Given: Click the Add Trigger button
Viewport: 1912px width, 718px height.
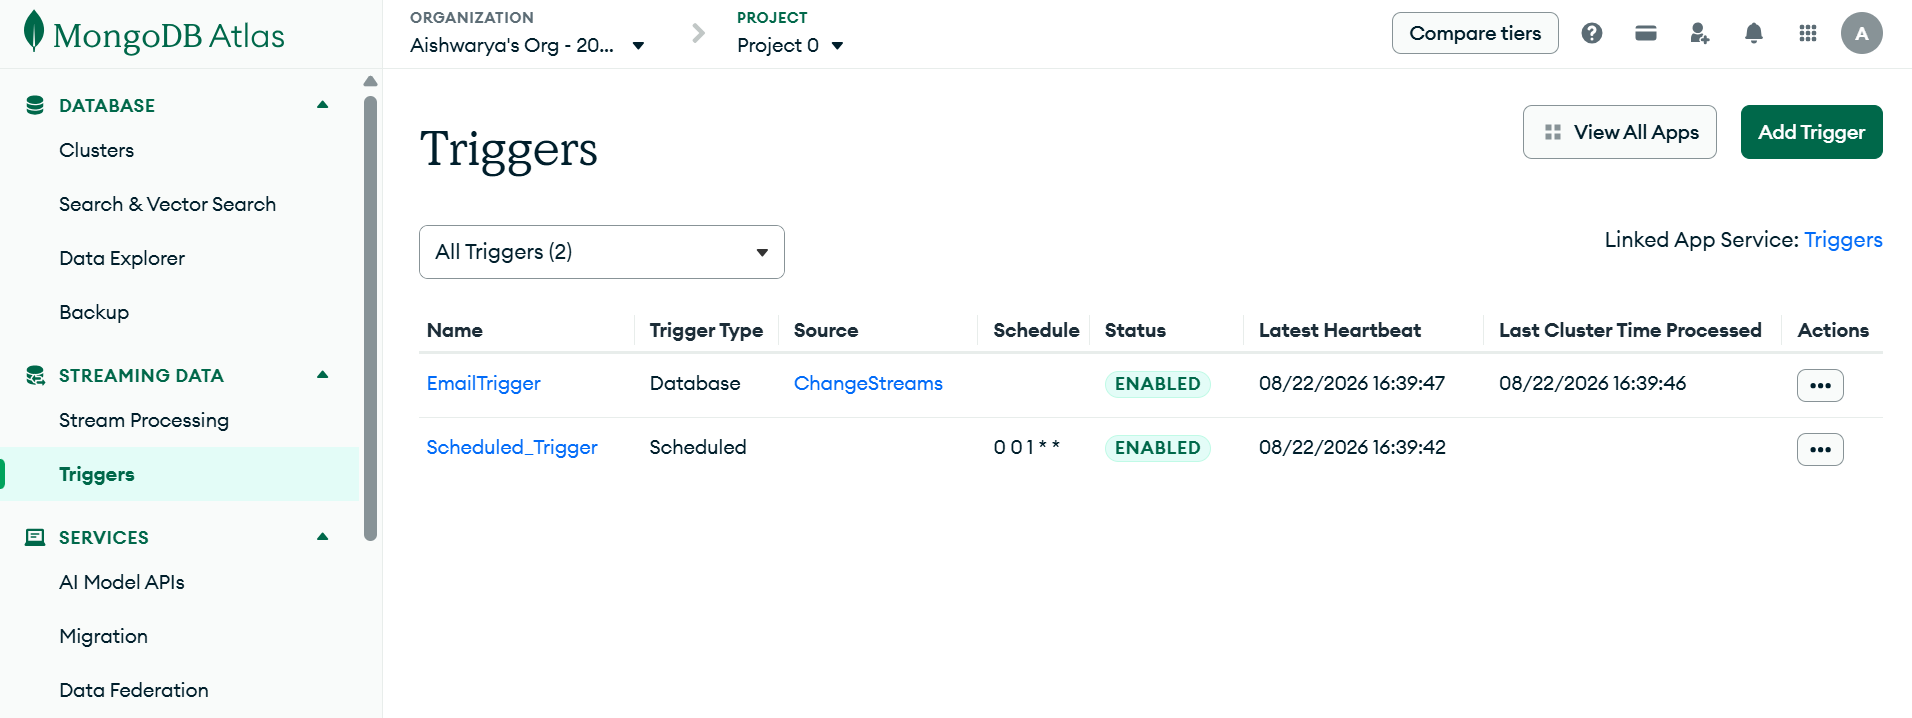Looking at the screenshot, I should (x=1811, y=132).
